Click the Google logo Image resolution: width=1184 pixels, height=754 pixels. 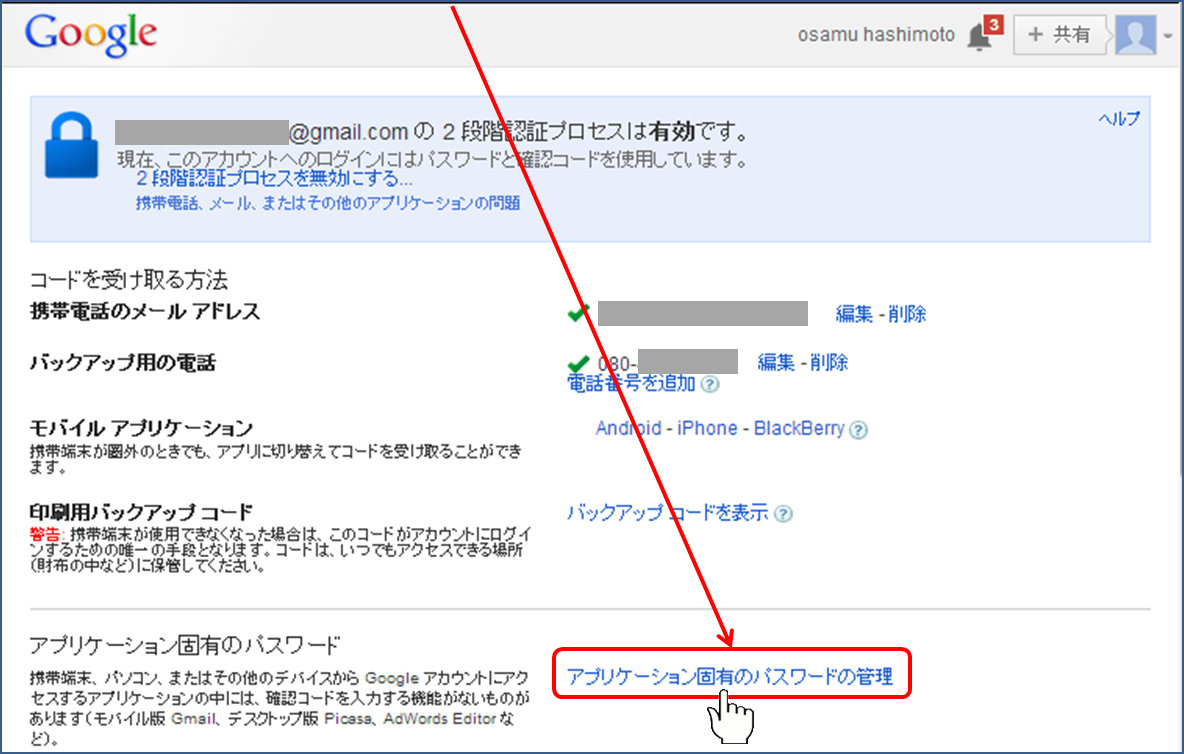click(91, 34)
